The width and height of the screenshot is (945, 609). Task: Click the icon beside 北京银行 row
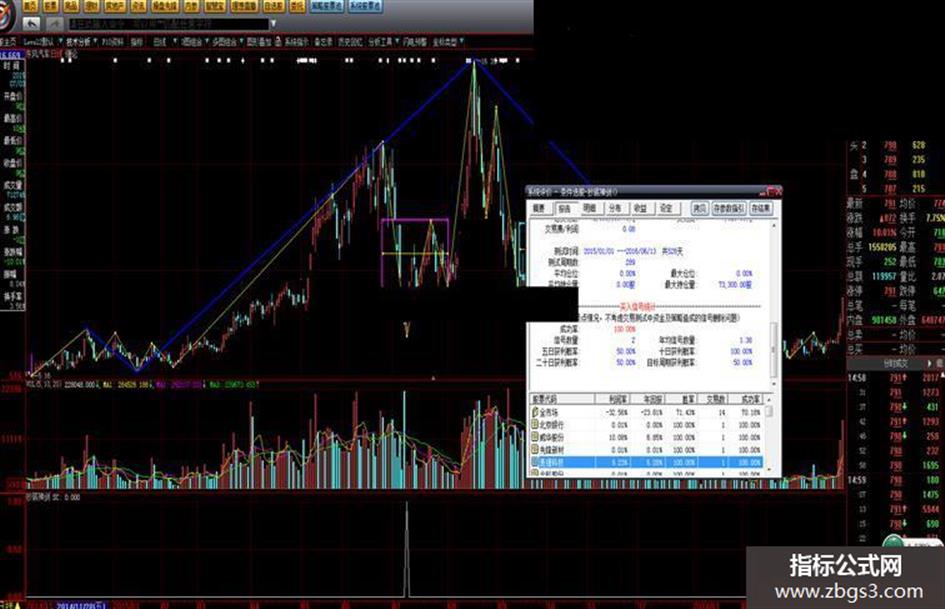coord(535,425)
